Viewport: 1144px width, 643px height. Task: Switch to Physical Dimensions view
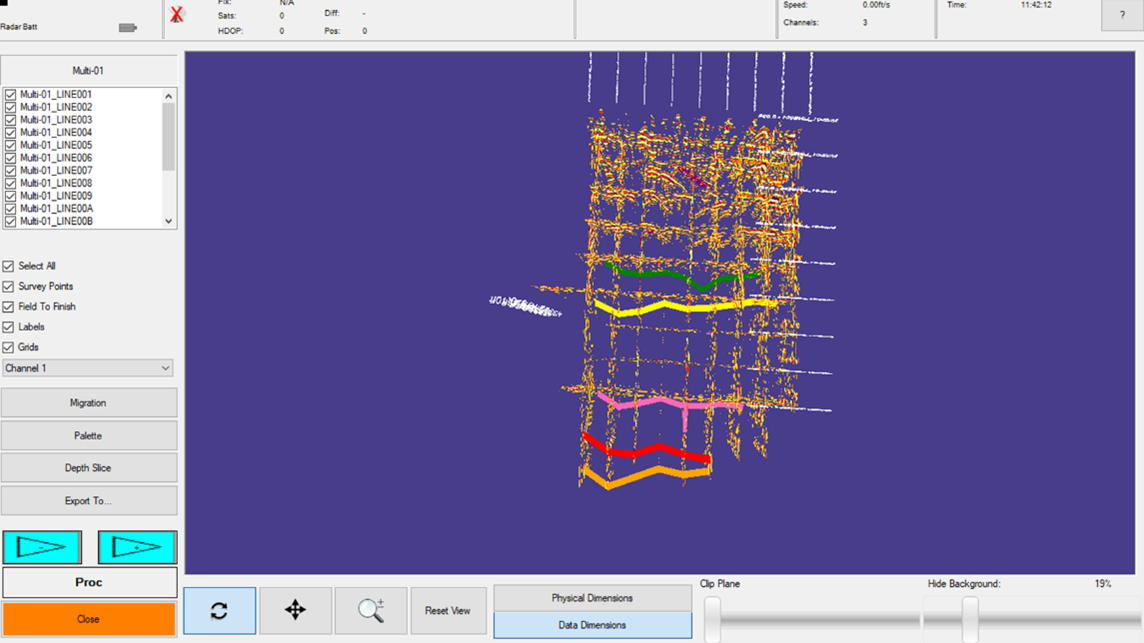click(592, 598)
